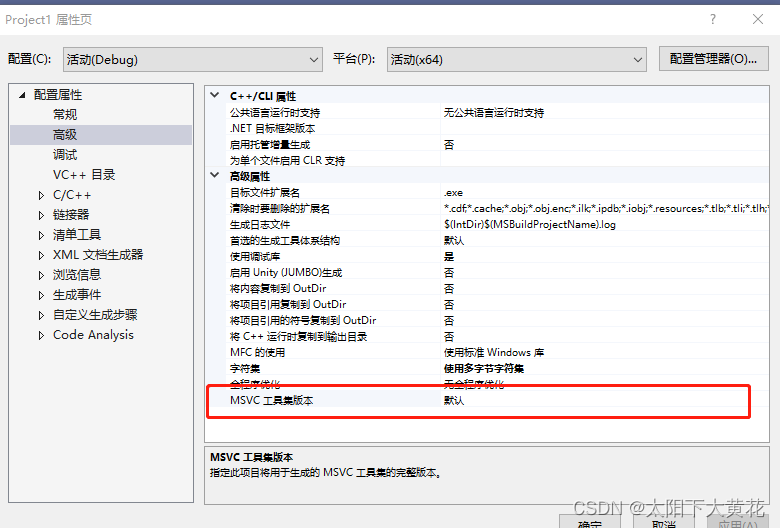
Task: Select the 浏览信息 tree item
Action: tap(77, 275)
